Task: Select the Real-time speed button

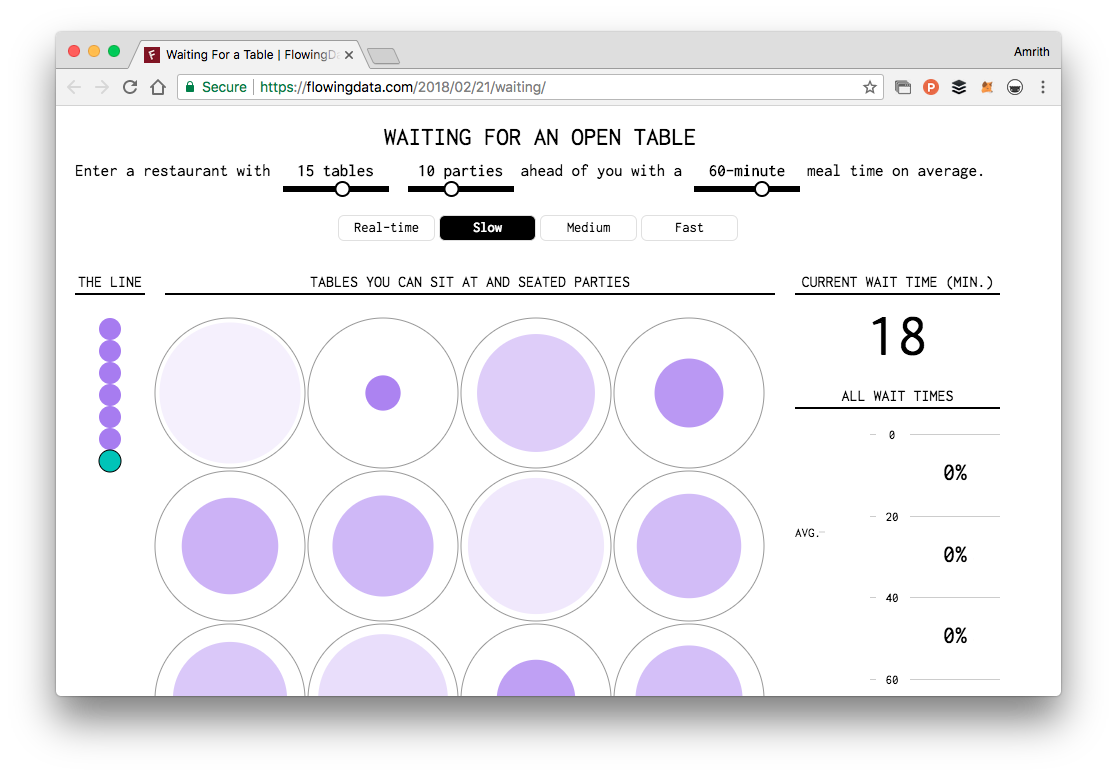Action: [386, 228]
